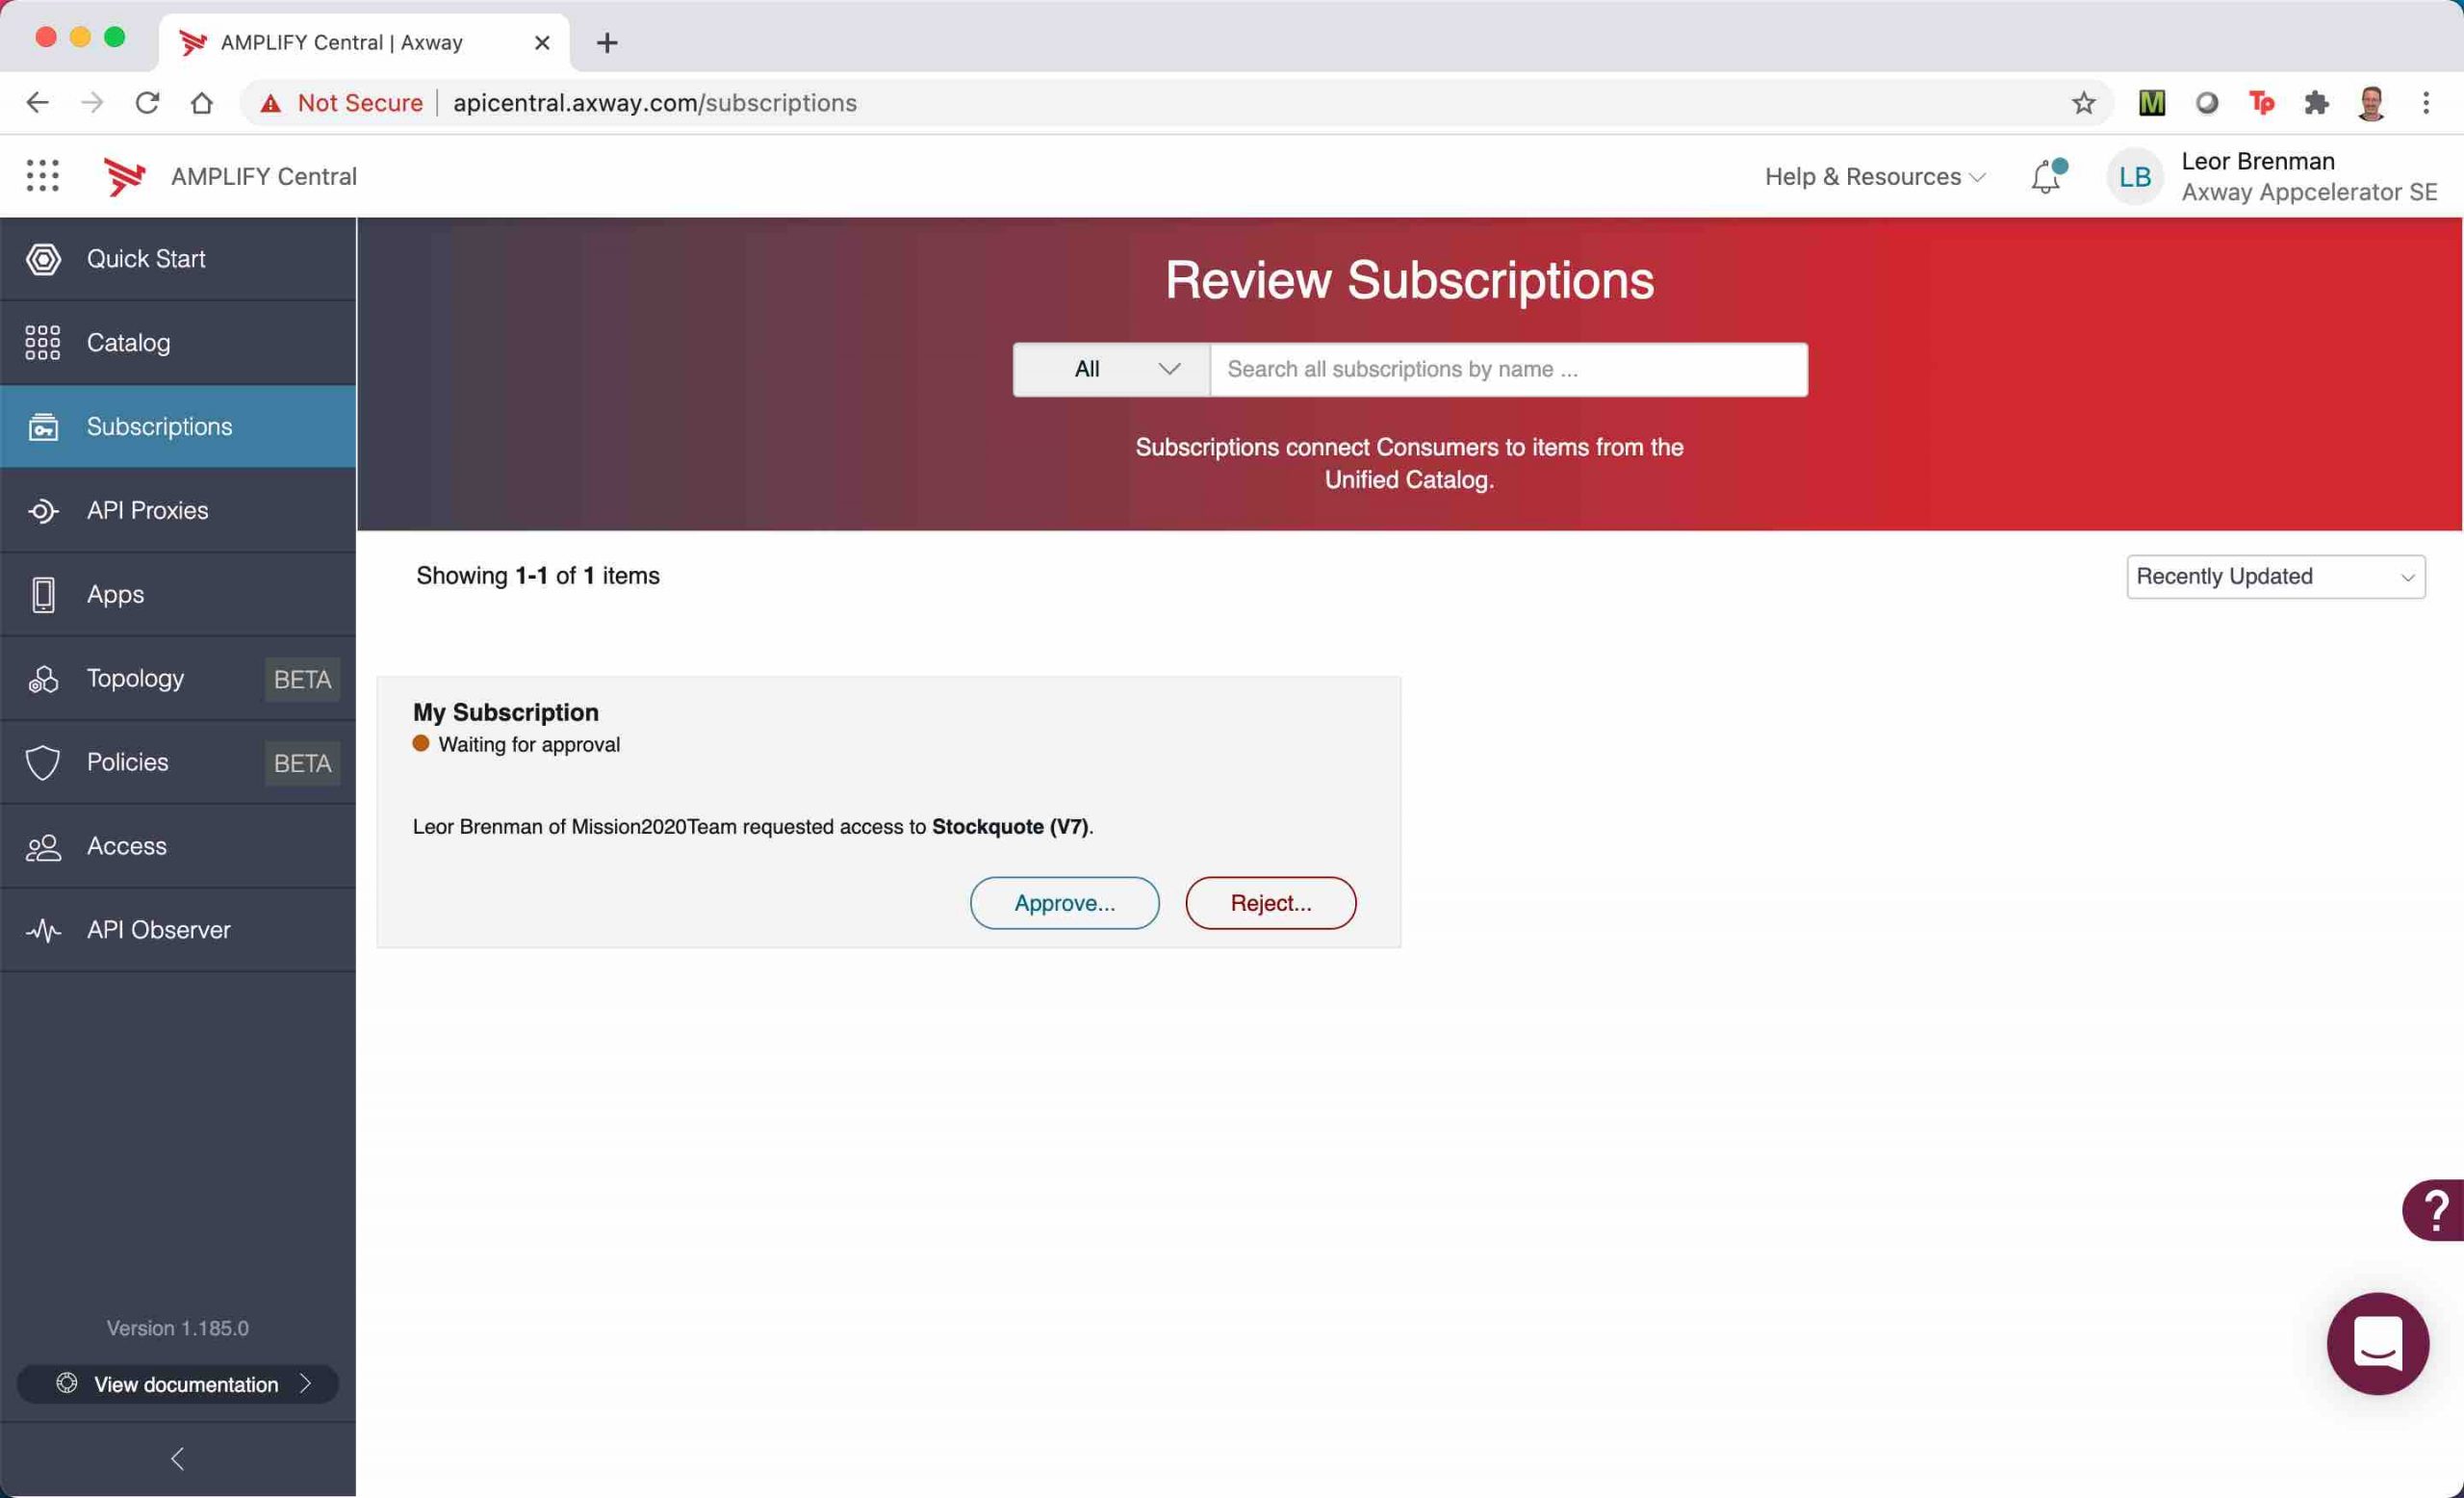Screen dimensions: 2464x1498
Task: Click the Leor Brenman user name
Action: 2258,161
